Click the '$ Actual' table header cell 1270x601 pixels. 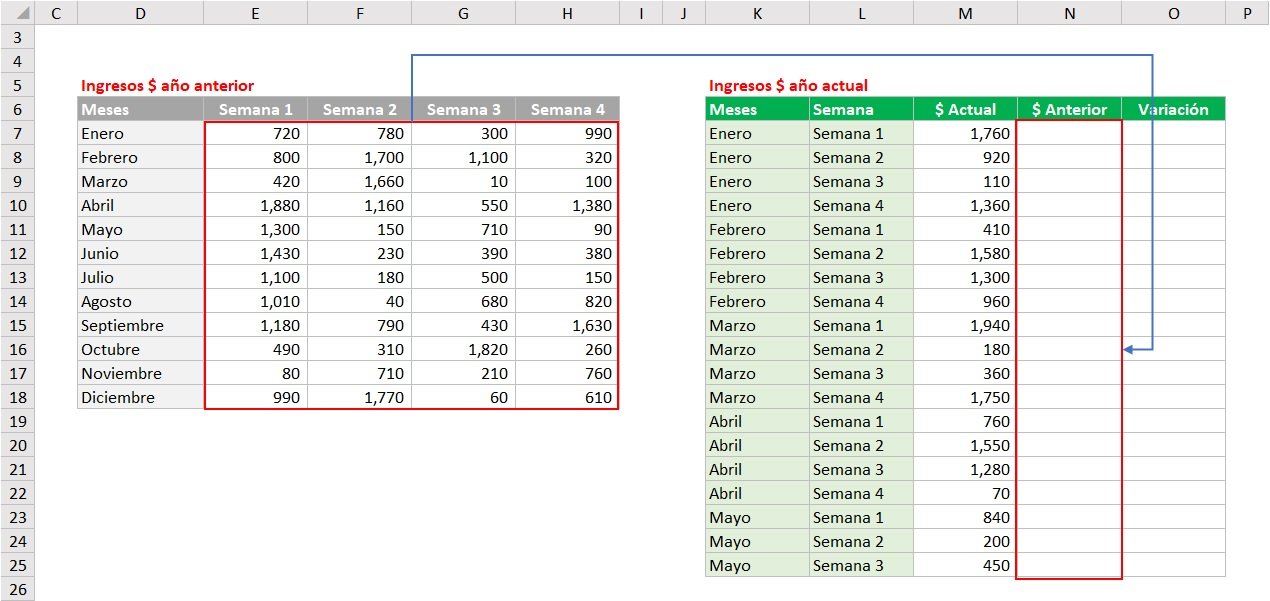pos(965,109)
